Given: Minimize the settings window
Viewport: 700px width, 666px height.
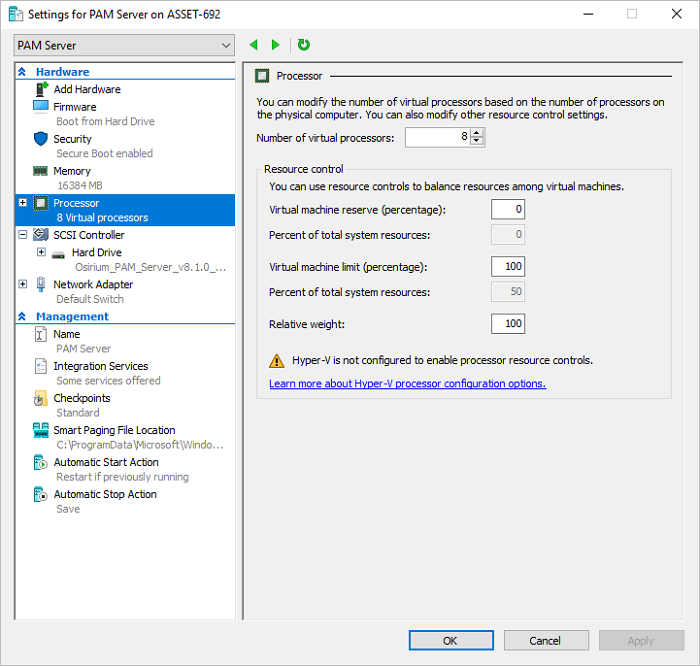Looking at the screenshot, I should click(588, 14).
